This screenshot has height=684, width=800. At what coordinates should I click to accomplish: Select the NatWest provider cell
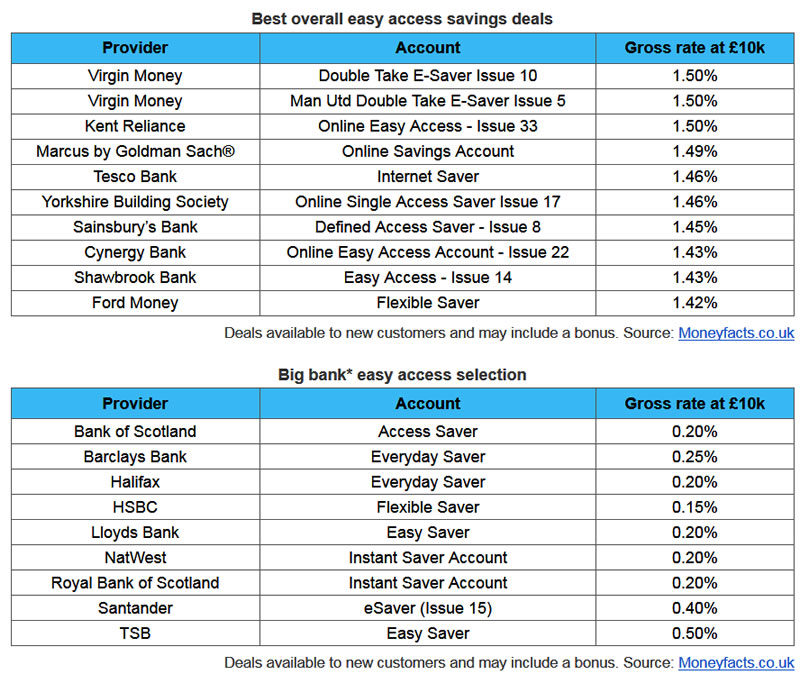[x=135, y=557]
